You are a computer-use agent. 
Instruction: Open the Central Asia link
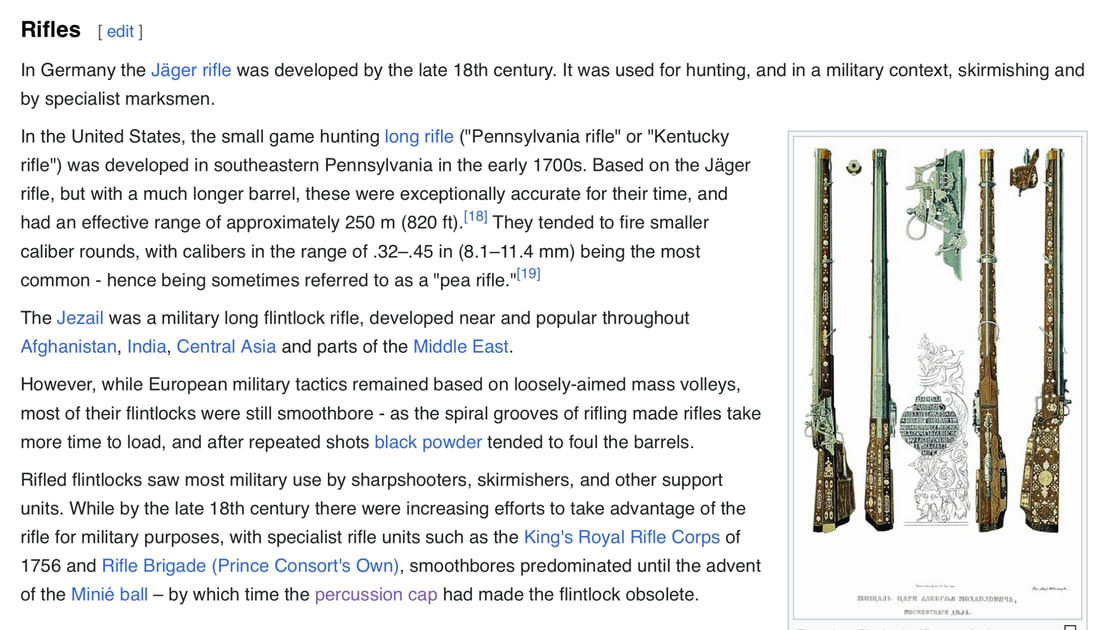point(226,347)
